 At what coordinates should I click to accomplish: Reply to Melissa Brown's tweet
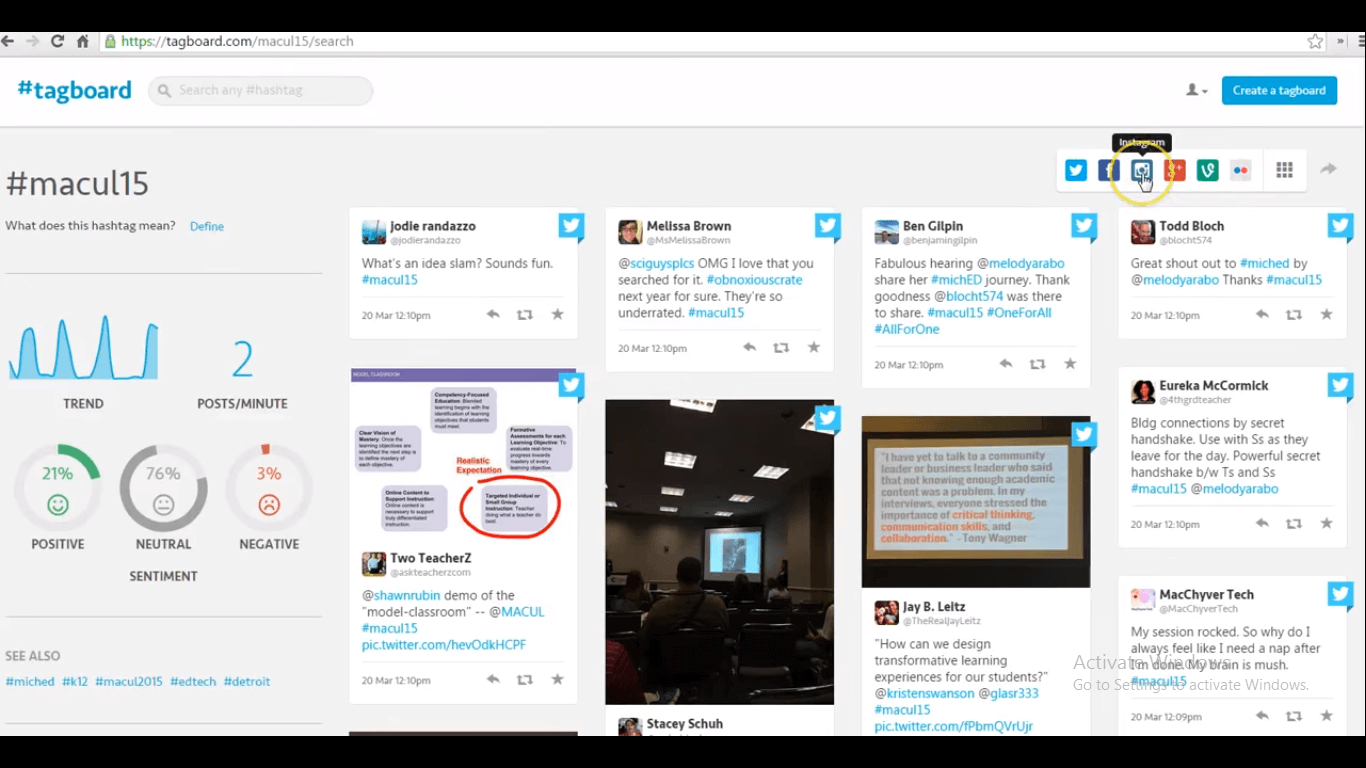(749, 347)
